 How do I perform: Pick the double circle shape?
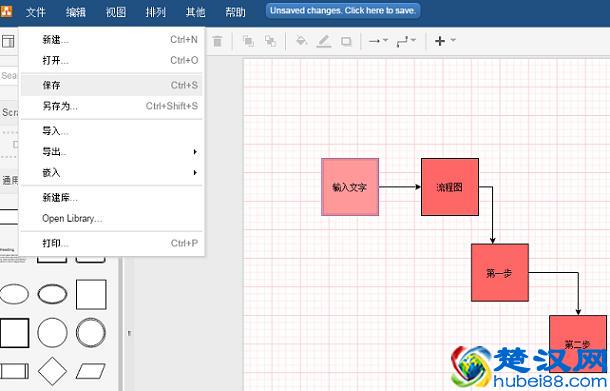point(91,333)
